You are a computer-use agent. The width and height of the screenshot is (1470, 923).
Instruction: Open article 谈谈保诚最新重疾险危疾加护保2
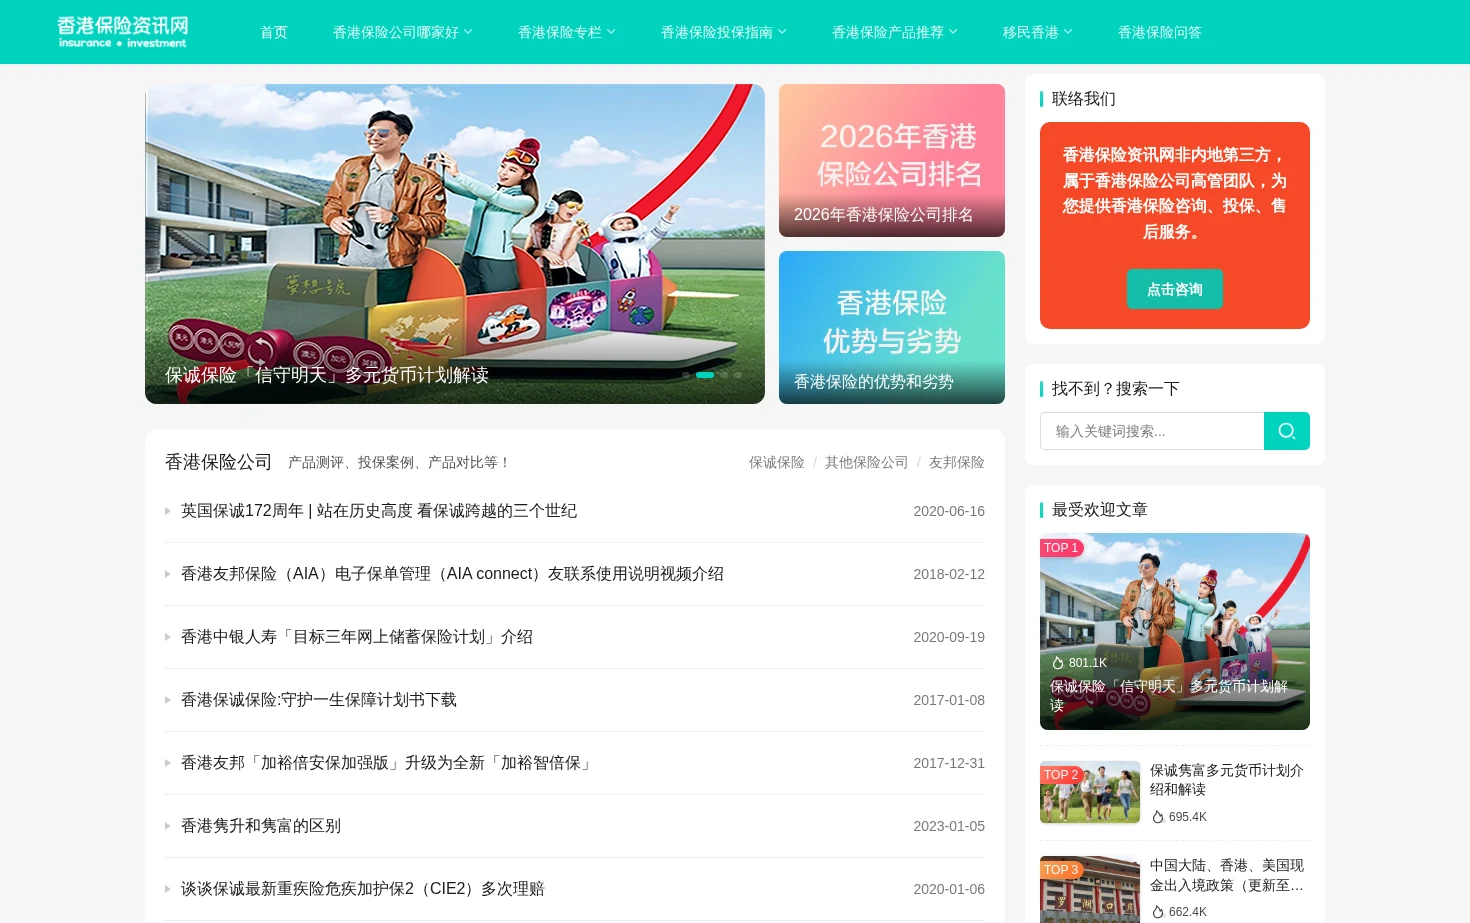click(x=363, y=889)
